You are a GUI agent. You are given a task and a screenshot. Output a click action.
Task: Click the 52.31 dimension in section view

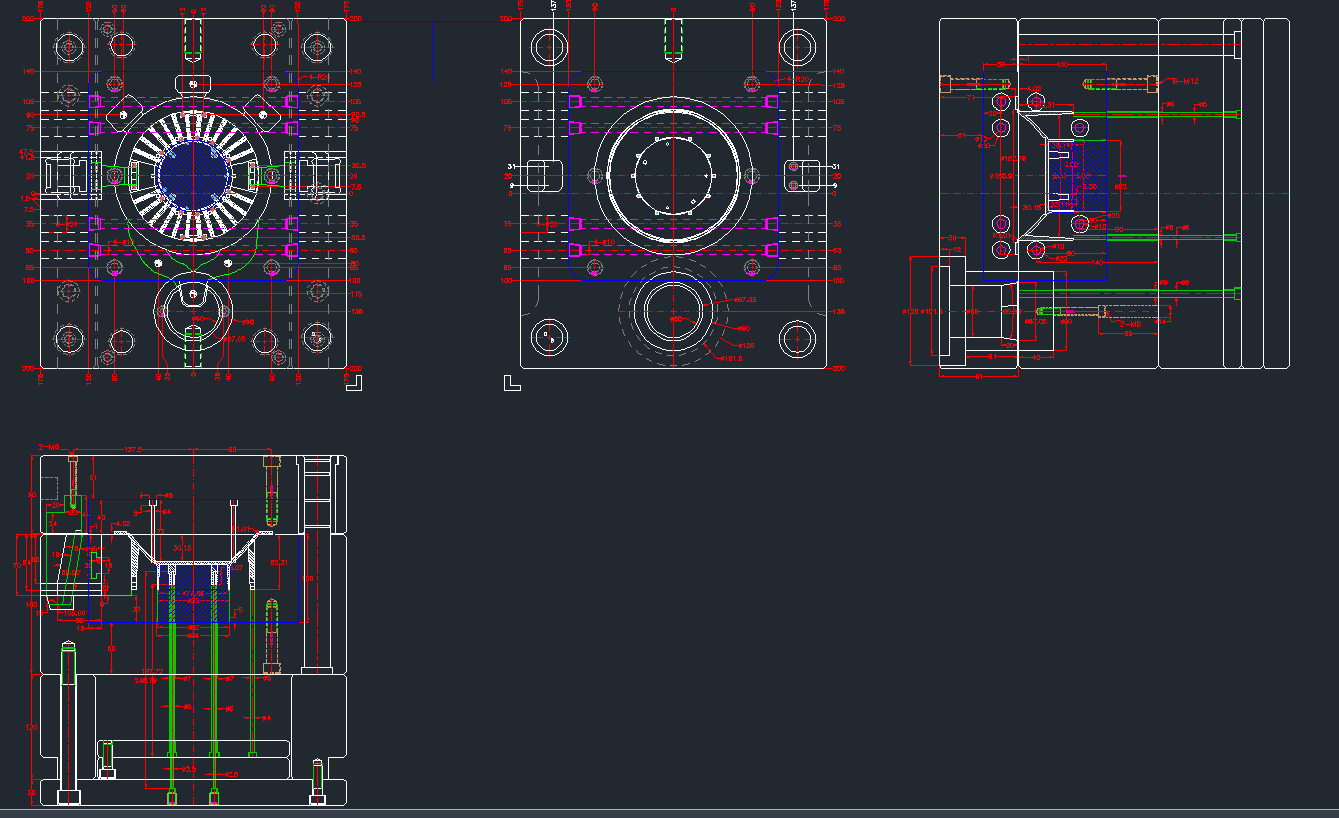(x=280, y=563)
